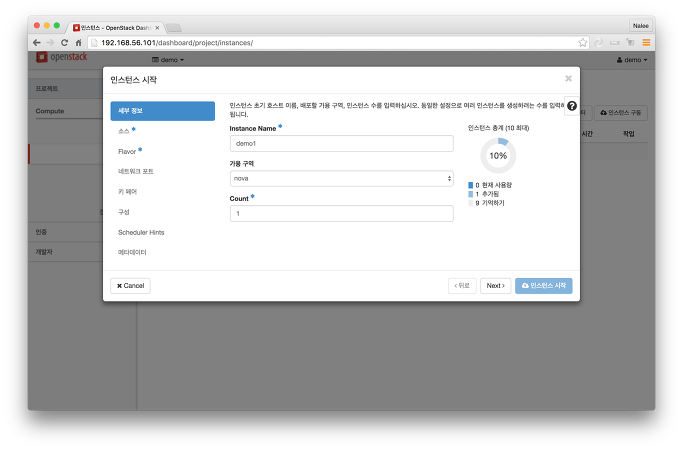
Task: Click the blue 인스턴스 시작 button
Action: 544,286
